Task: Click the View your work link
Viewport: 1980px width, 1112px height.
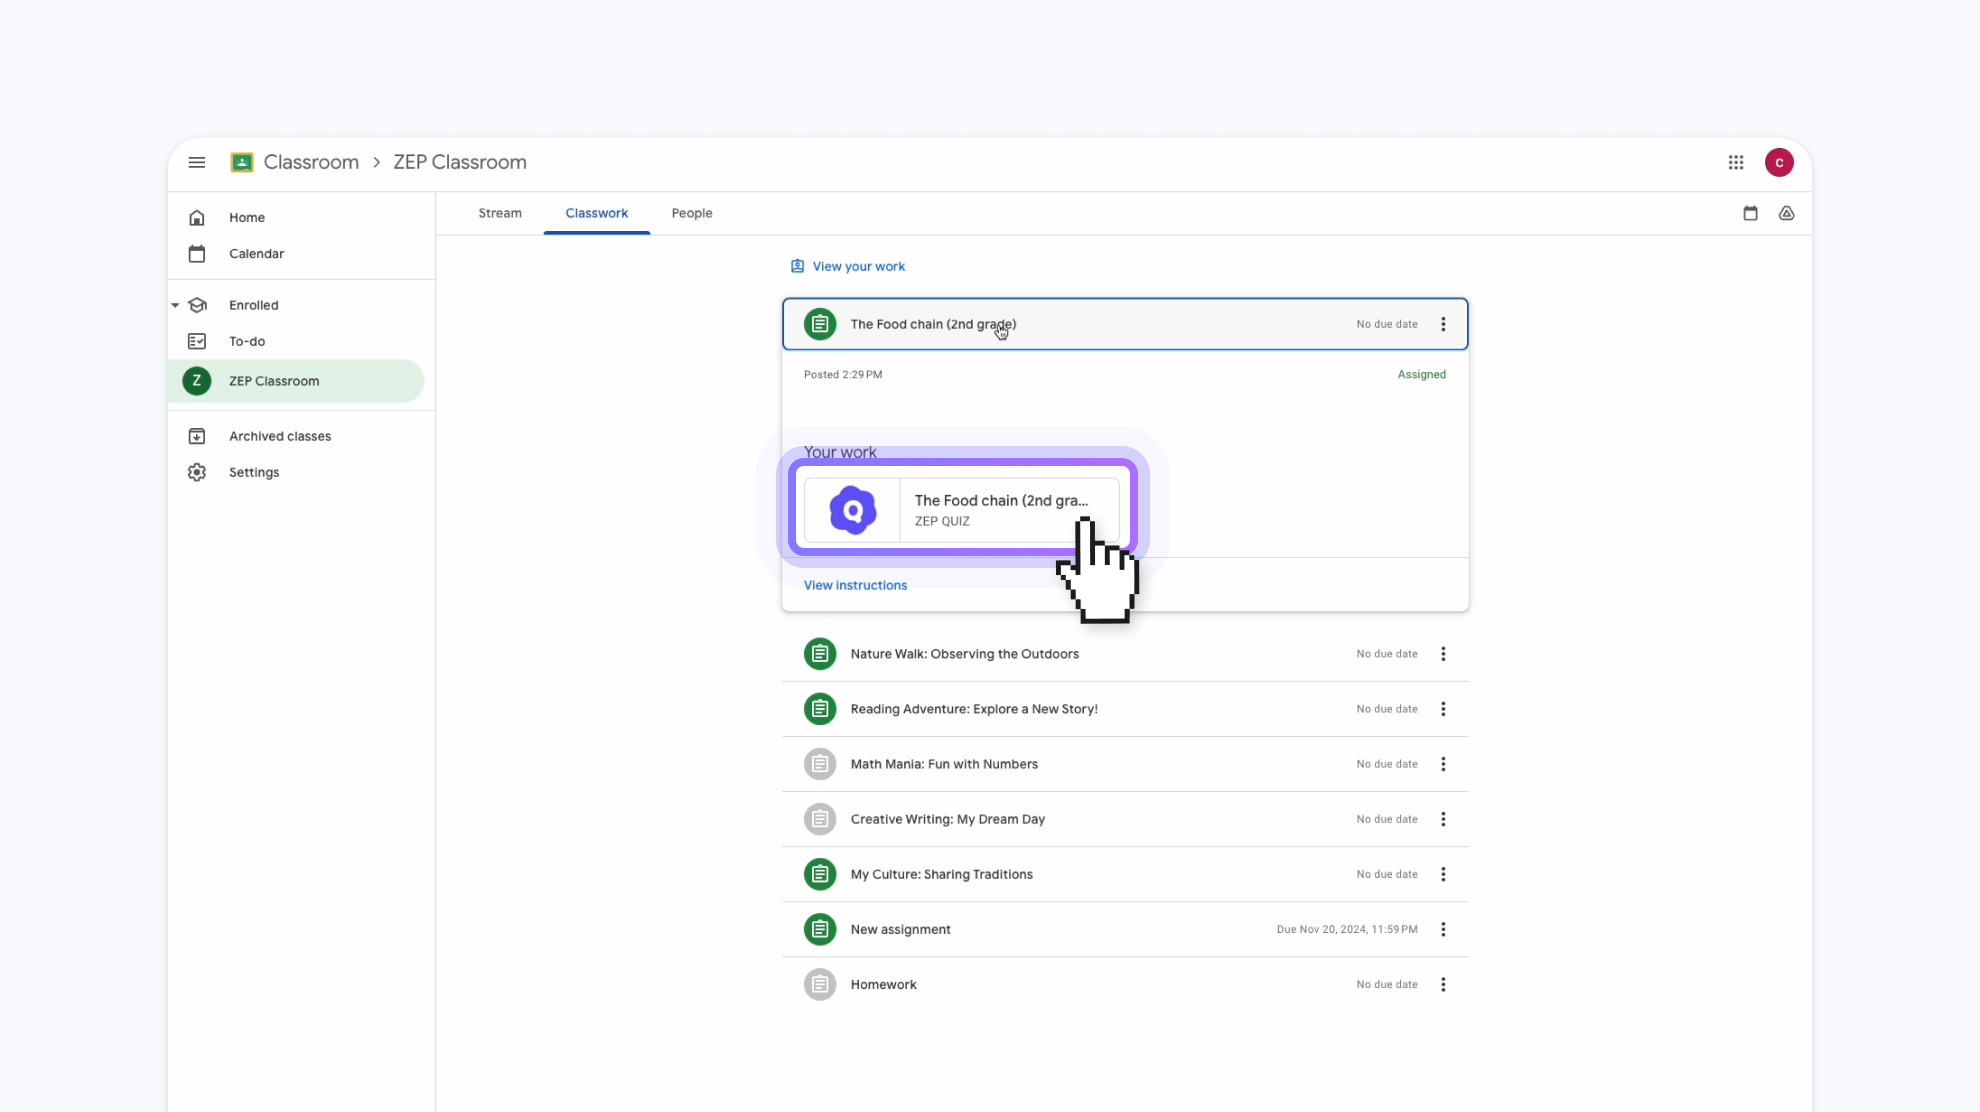Action: (858, 266)
